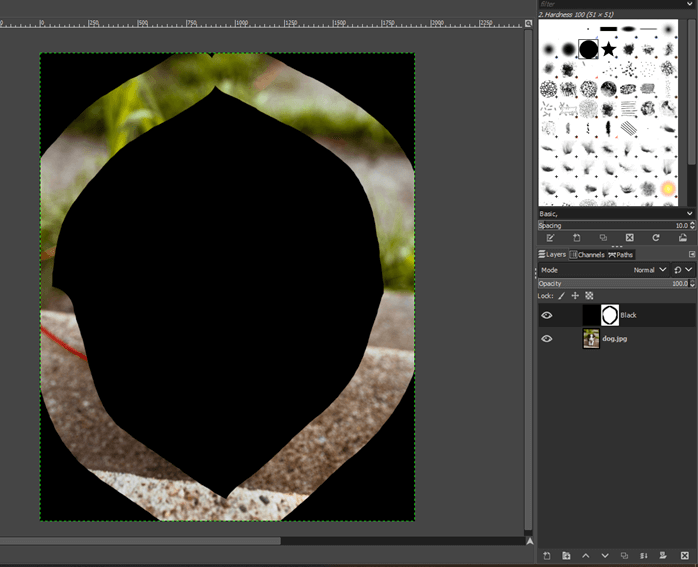
Task: Duplicate the selected brush icon
Action: (603, 238)
